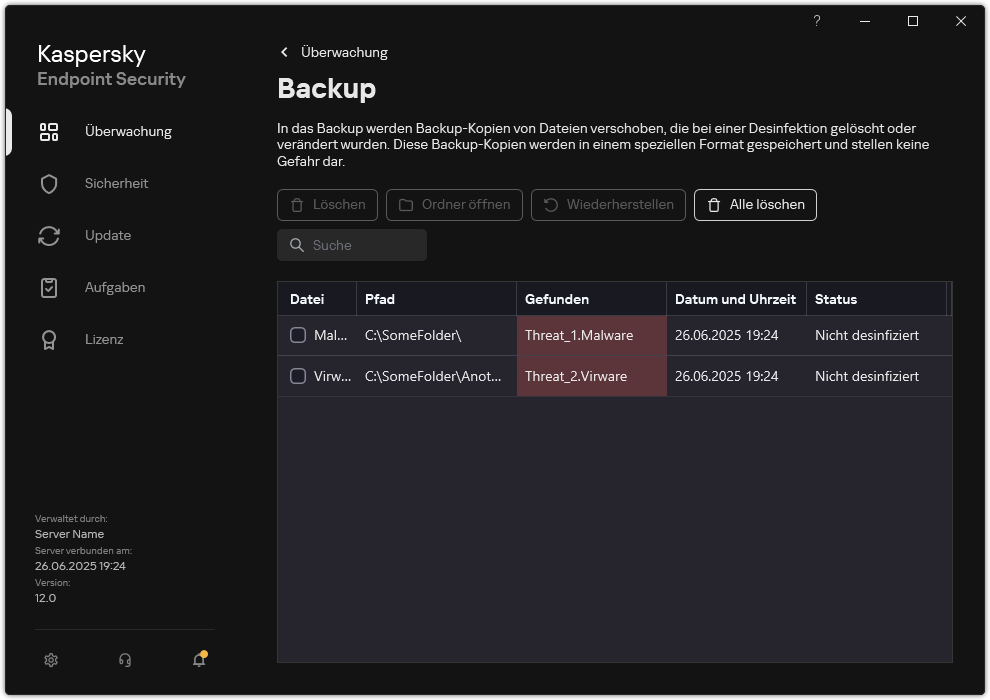Show notifications via the bell icon
Image resolution: width=990 pixels, height=700 pixels.
[x=199, y=660]
